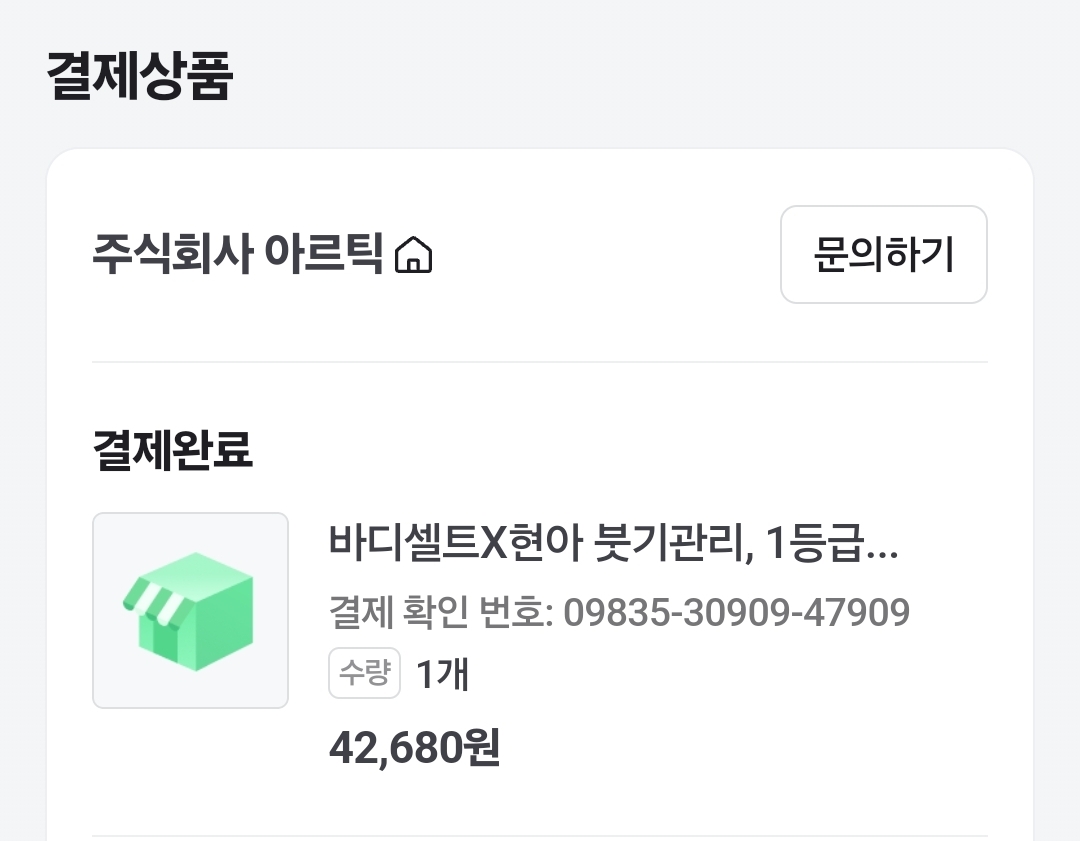1080x841 pixels.
Task: Select the 결제완료 status label
Action: [172, 451]
